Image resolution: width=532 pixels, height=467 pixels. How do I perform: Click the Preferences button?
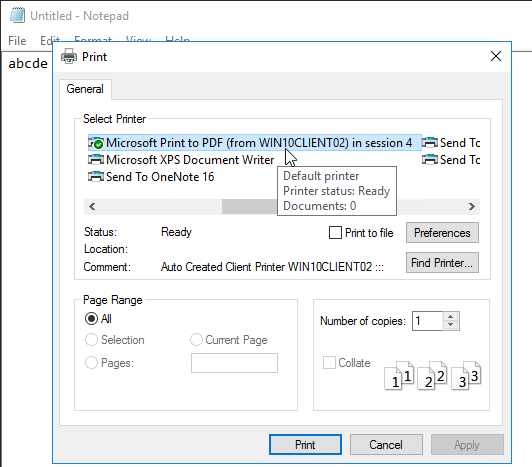442,233
